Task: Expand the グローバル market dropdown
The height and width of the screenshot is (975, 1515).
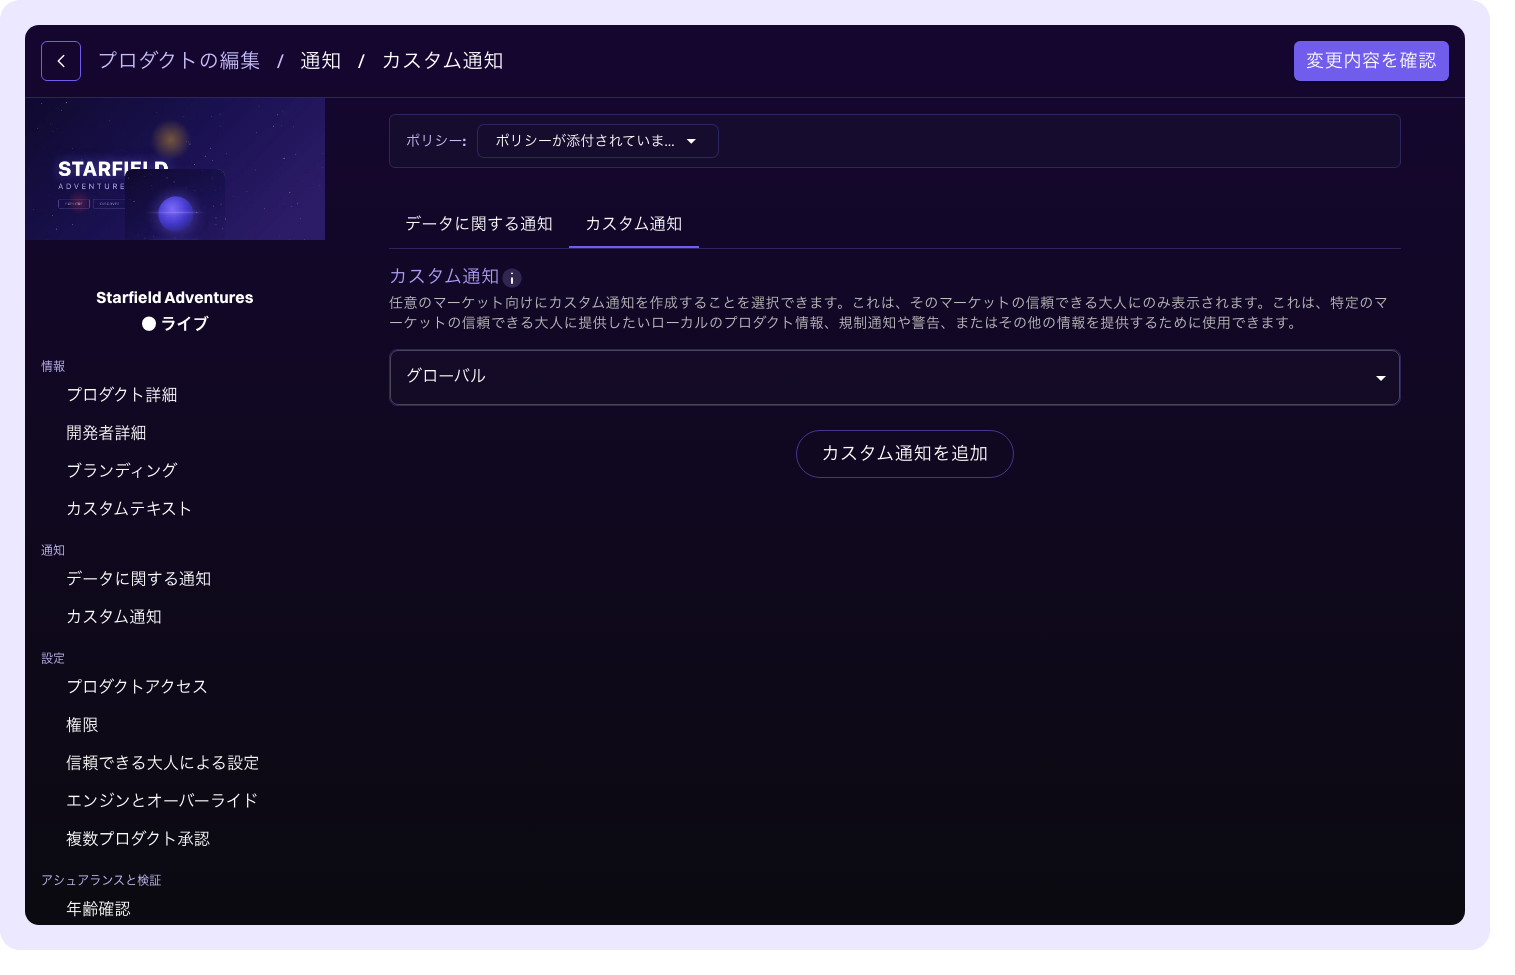Action: click(895, 377)
